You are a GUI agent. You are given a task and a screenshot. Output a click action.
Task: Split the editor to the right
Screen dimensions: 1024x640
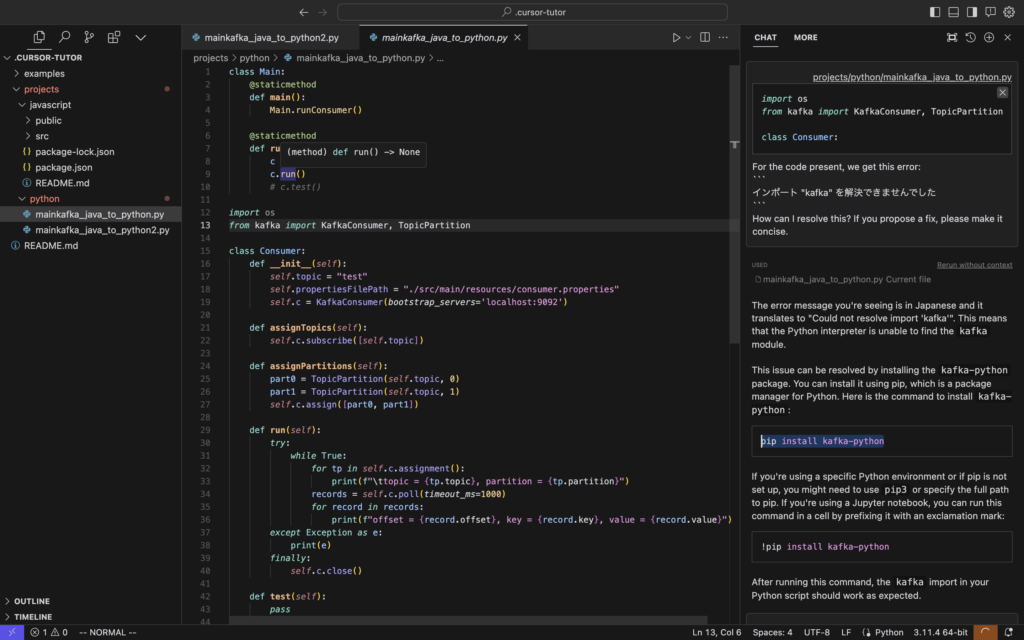pyautogui.click(x=705, y=37)
